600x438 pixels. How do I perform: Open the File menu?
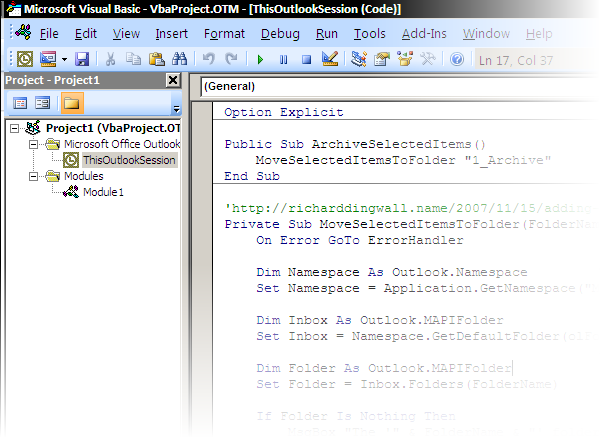coord(49,34)
